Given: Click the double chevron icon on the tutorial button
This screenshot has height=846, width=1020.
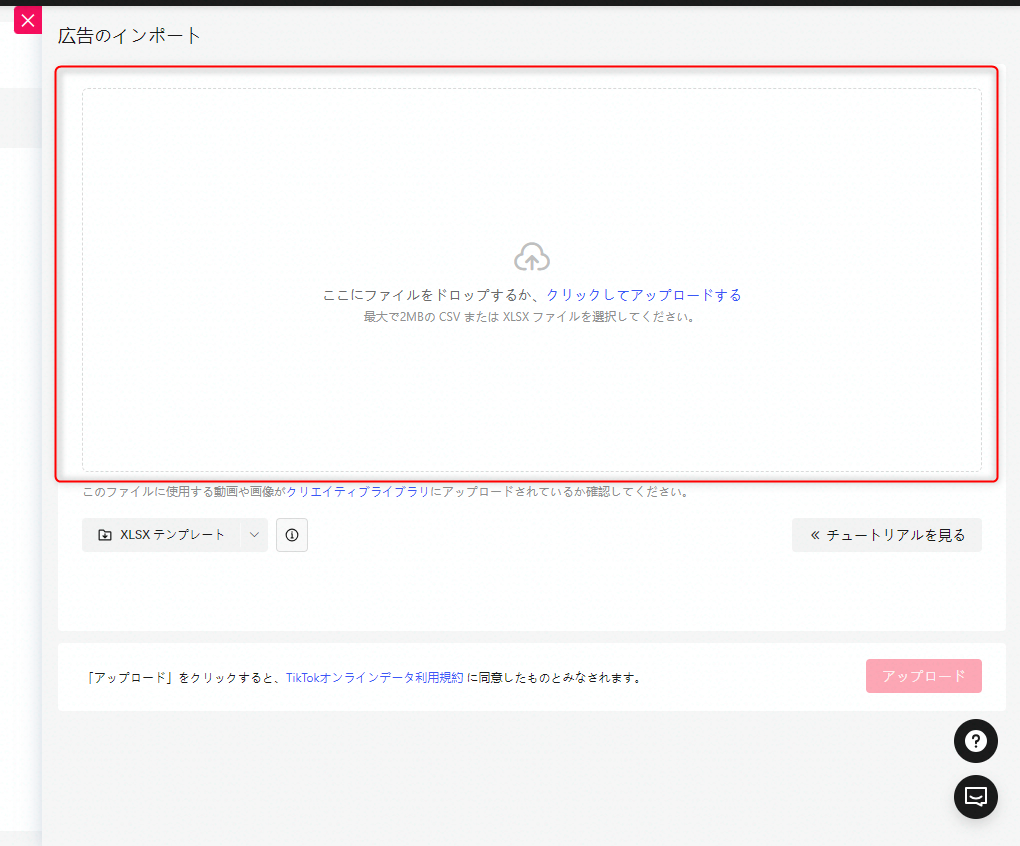Looking at the screenshot, I should pos(815,535).
